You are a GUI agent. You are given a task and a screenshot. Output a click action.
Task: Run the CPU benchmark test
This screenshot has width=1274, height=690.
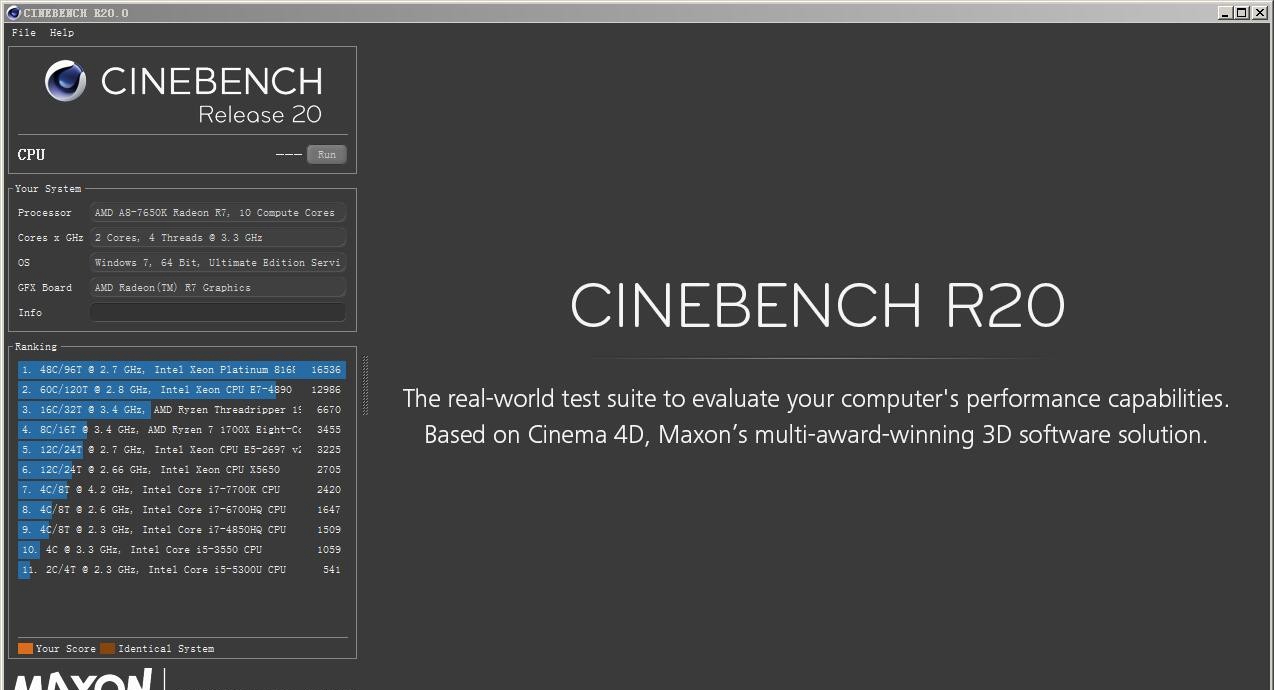327,154
